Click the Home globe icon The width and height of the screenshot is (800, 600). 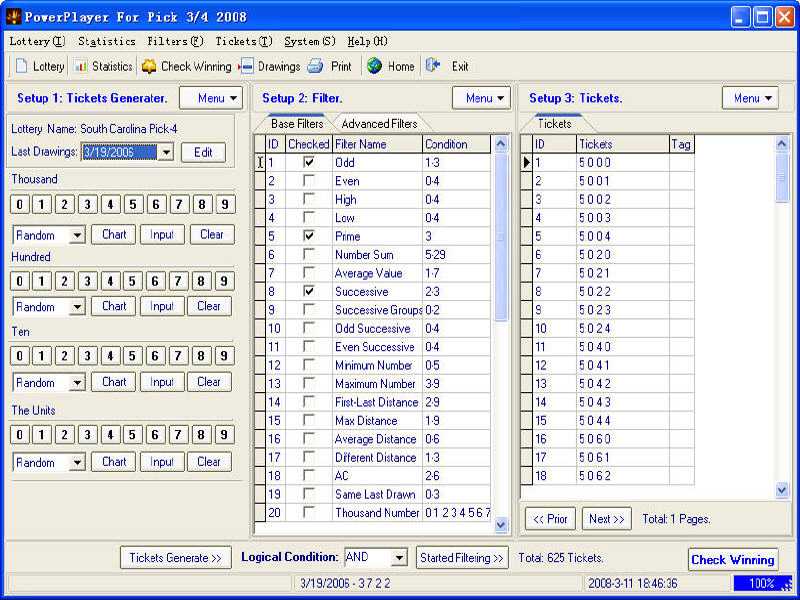374,66
